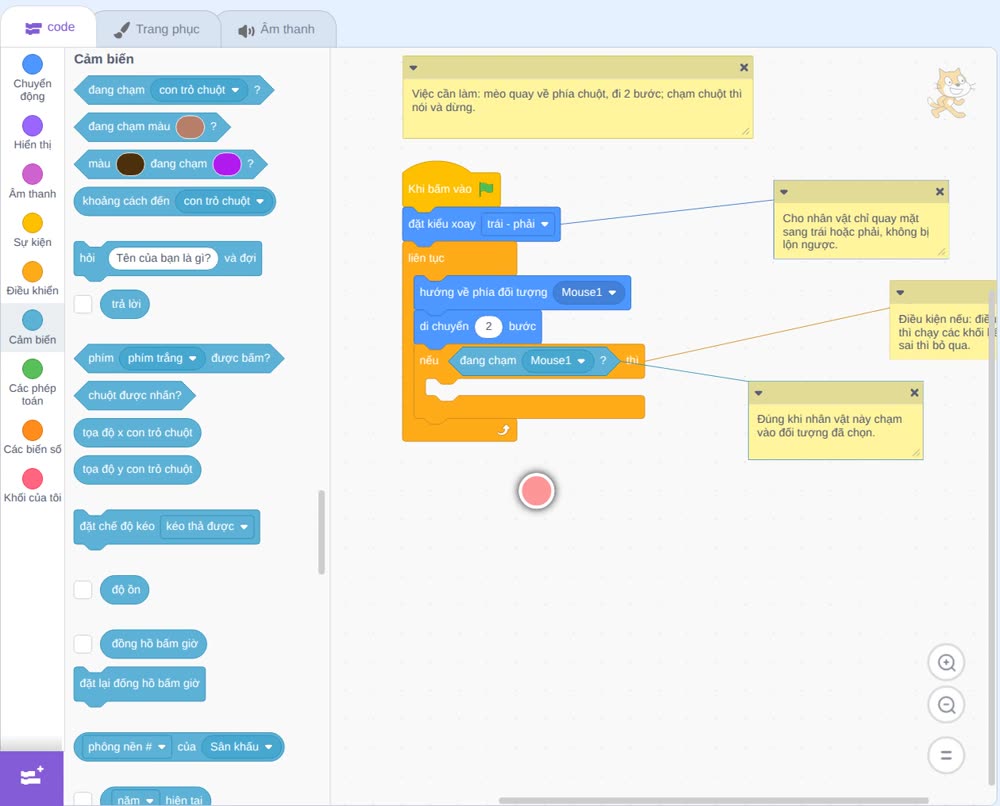Viewport: 1000px width, 806px height.
Task: Open the 'Sân khấu' dropdown
Action: click(241, 747)
